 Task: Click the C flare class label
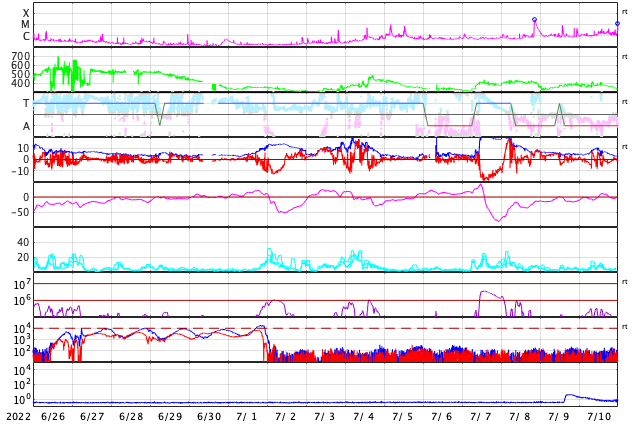[x=26, y=36]
